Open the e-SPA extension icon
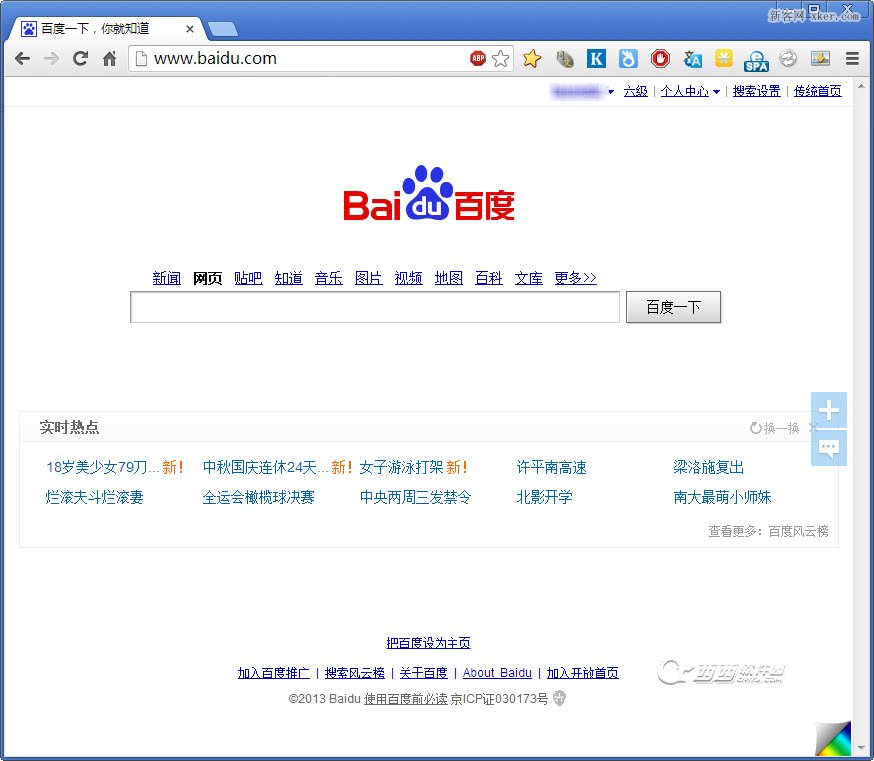 756,60
